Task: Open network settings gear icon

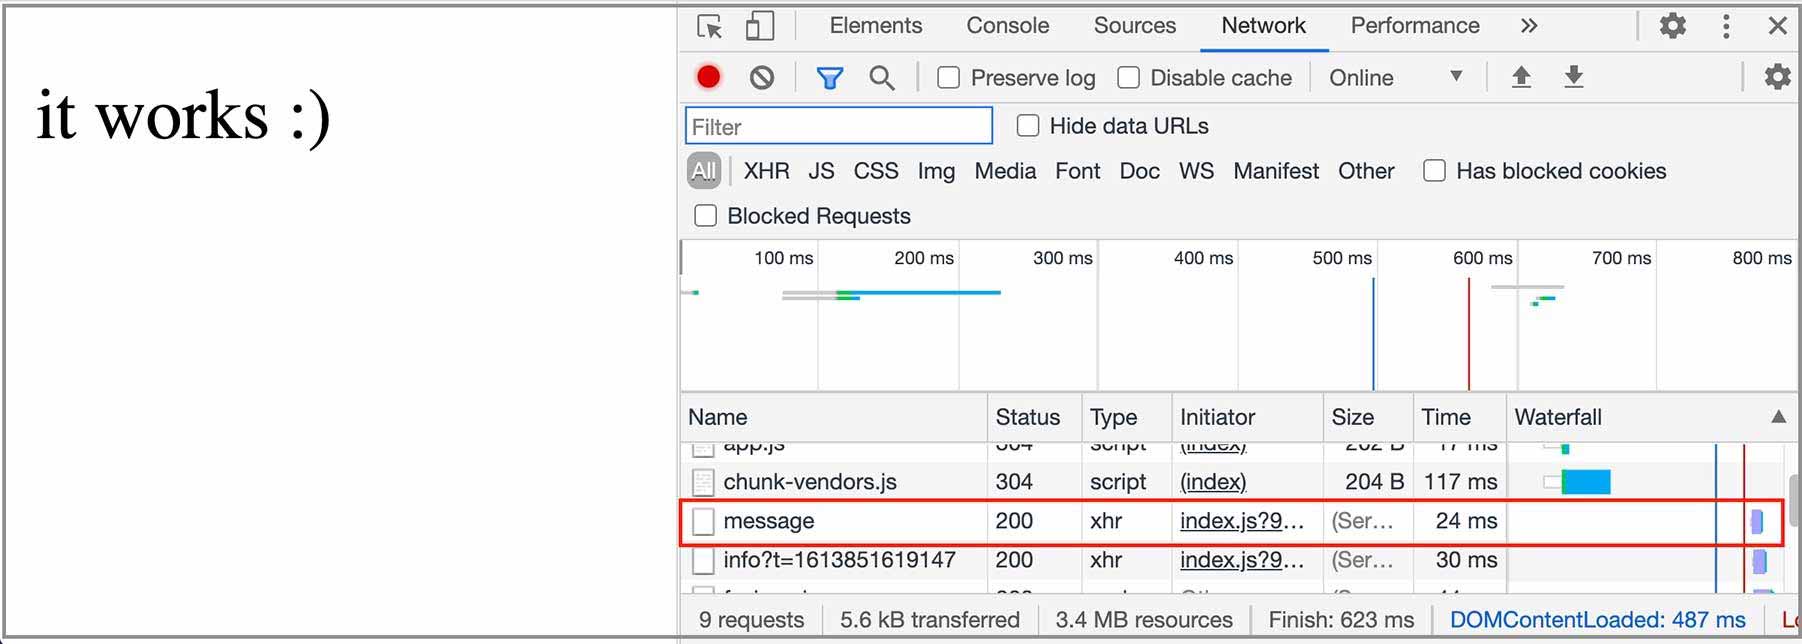Action: pyautogui.click(x=1777, y=77)
